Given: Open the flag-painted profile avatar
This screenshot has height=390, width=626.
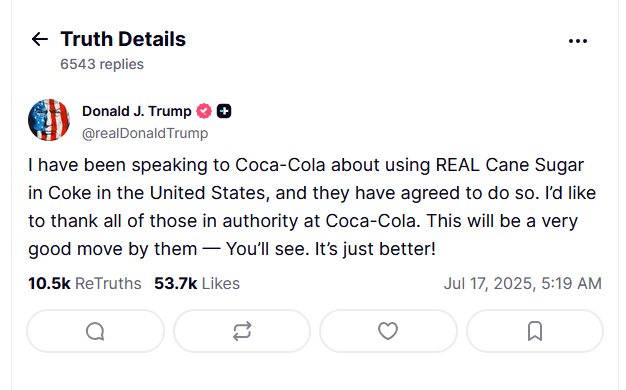Looking at the screenshot, I should tap(49, 120).
